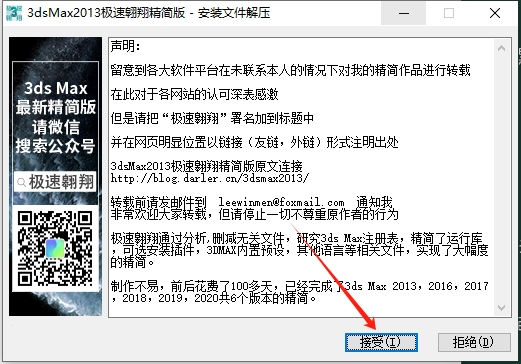The image size is (521, 364).
Task: Click the installer app icon in title bar
Action: 14,13
